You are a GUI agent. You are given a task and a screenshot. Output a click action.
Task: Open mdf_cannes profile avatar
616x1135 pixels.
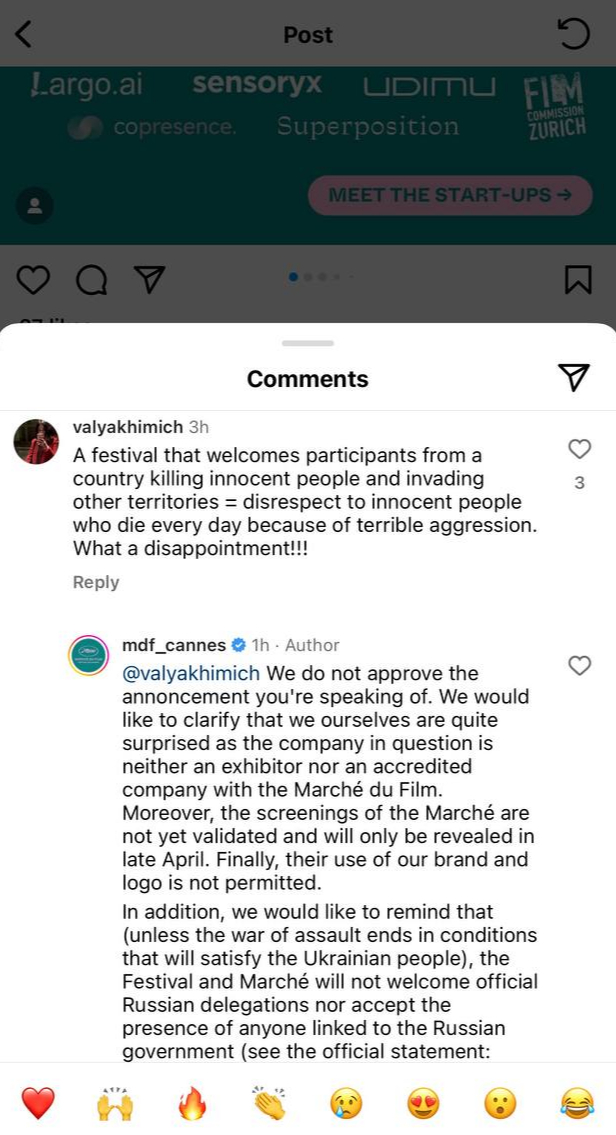click(88, 655)
